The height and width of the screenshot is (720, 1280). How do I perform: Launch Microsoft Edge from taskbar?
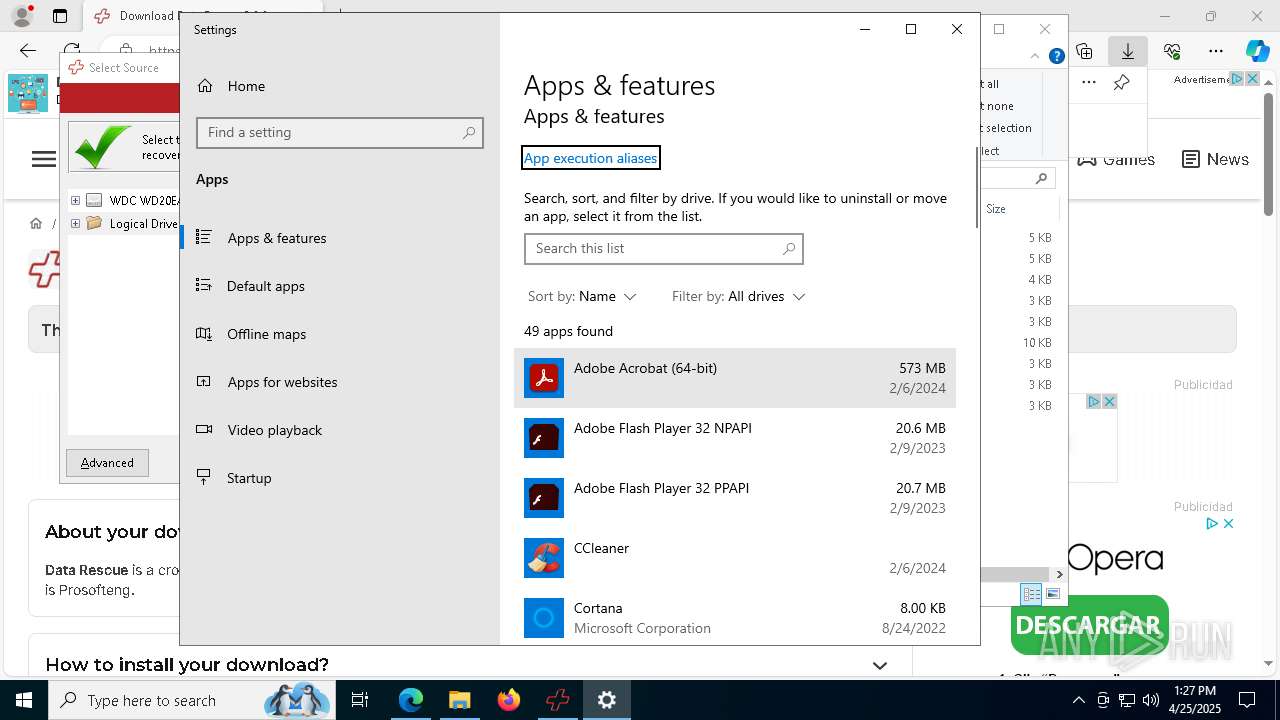pyautogui.click(x=411, y=700)
